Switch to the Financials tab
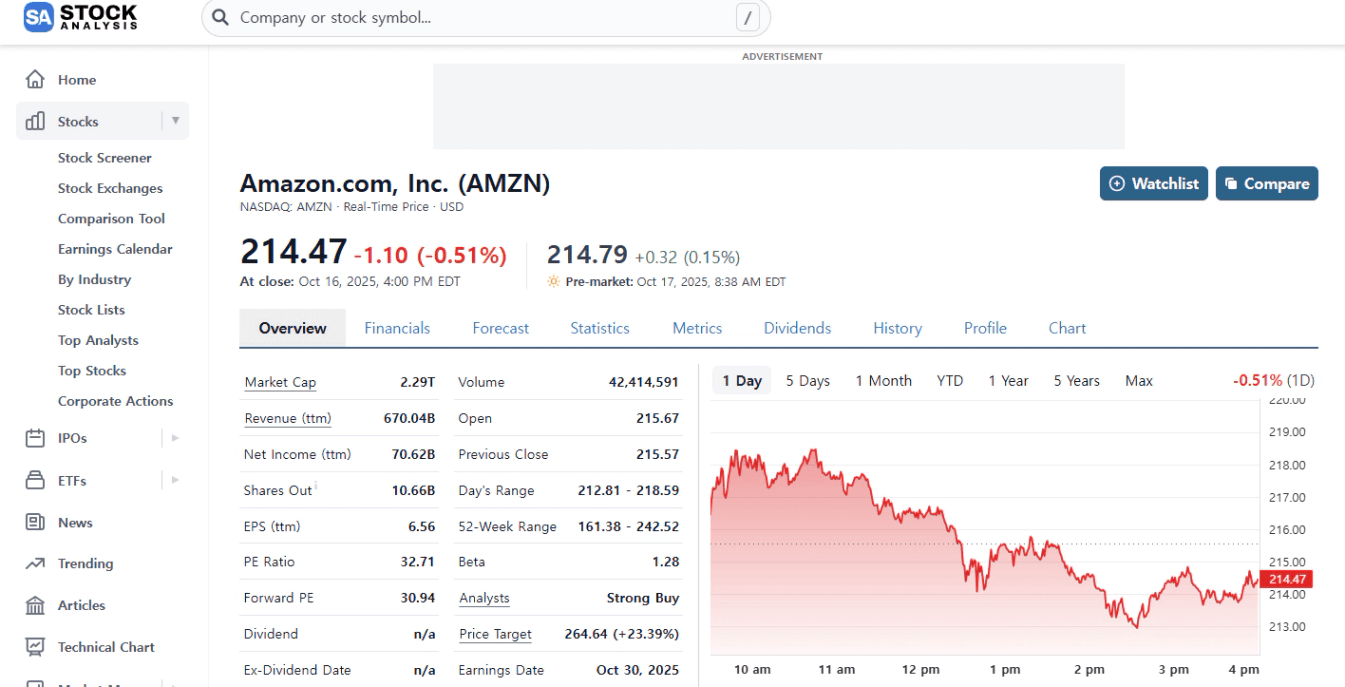This screenshot has width=1345, height=687. pyautogui.click(x=397, y=328)
